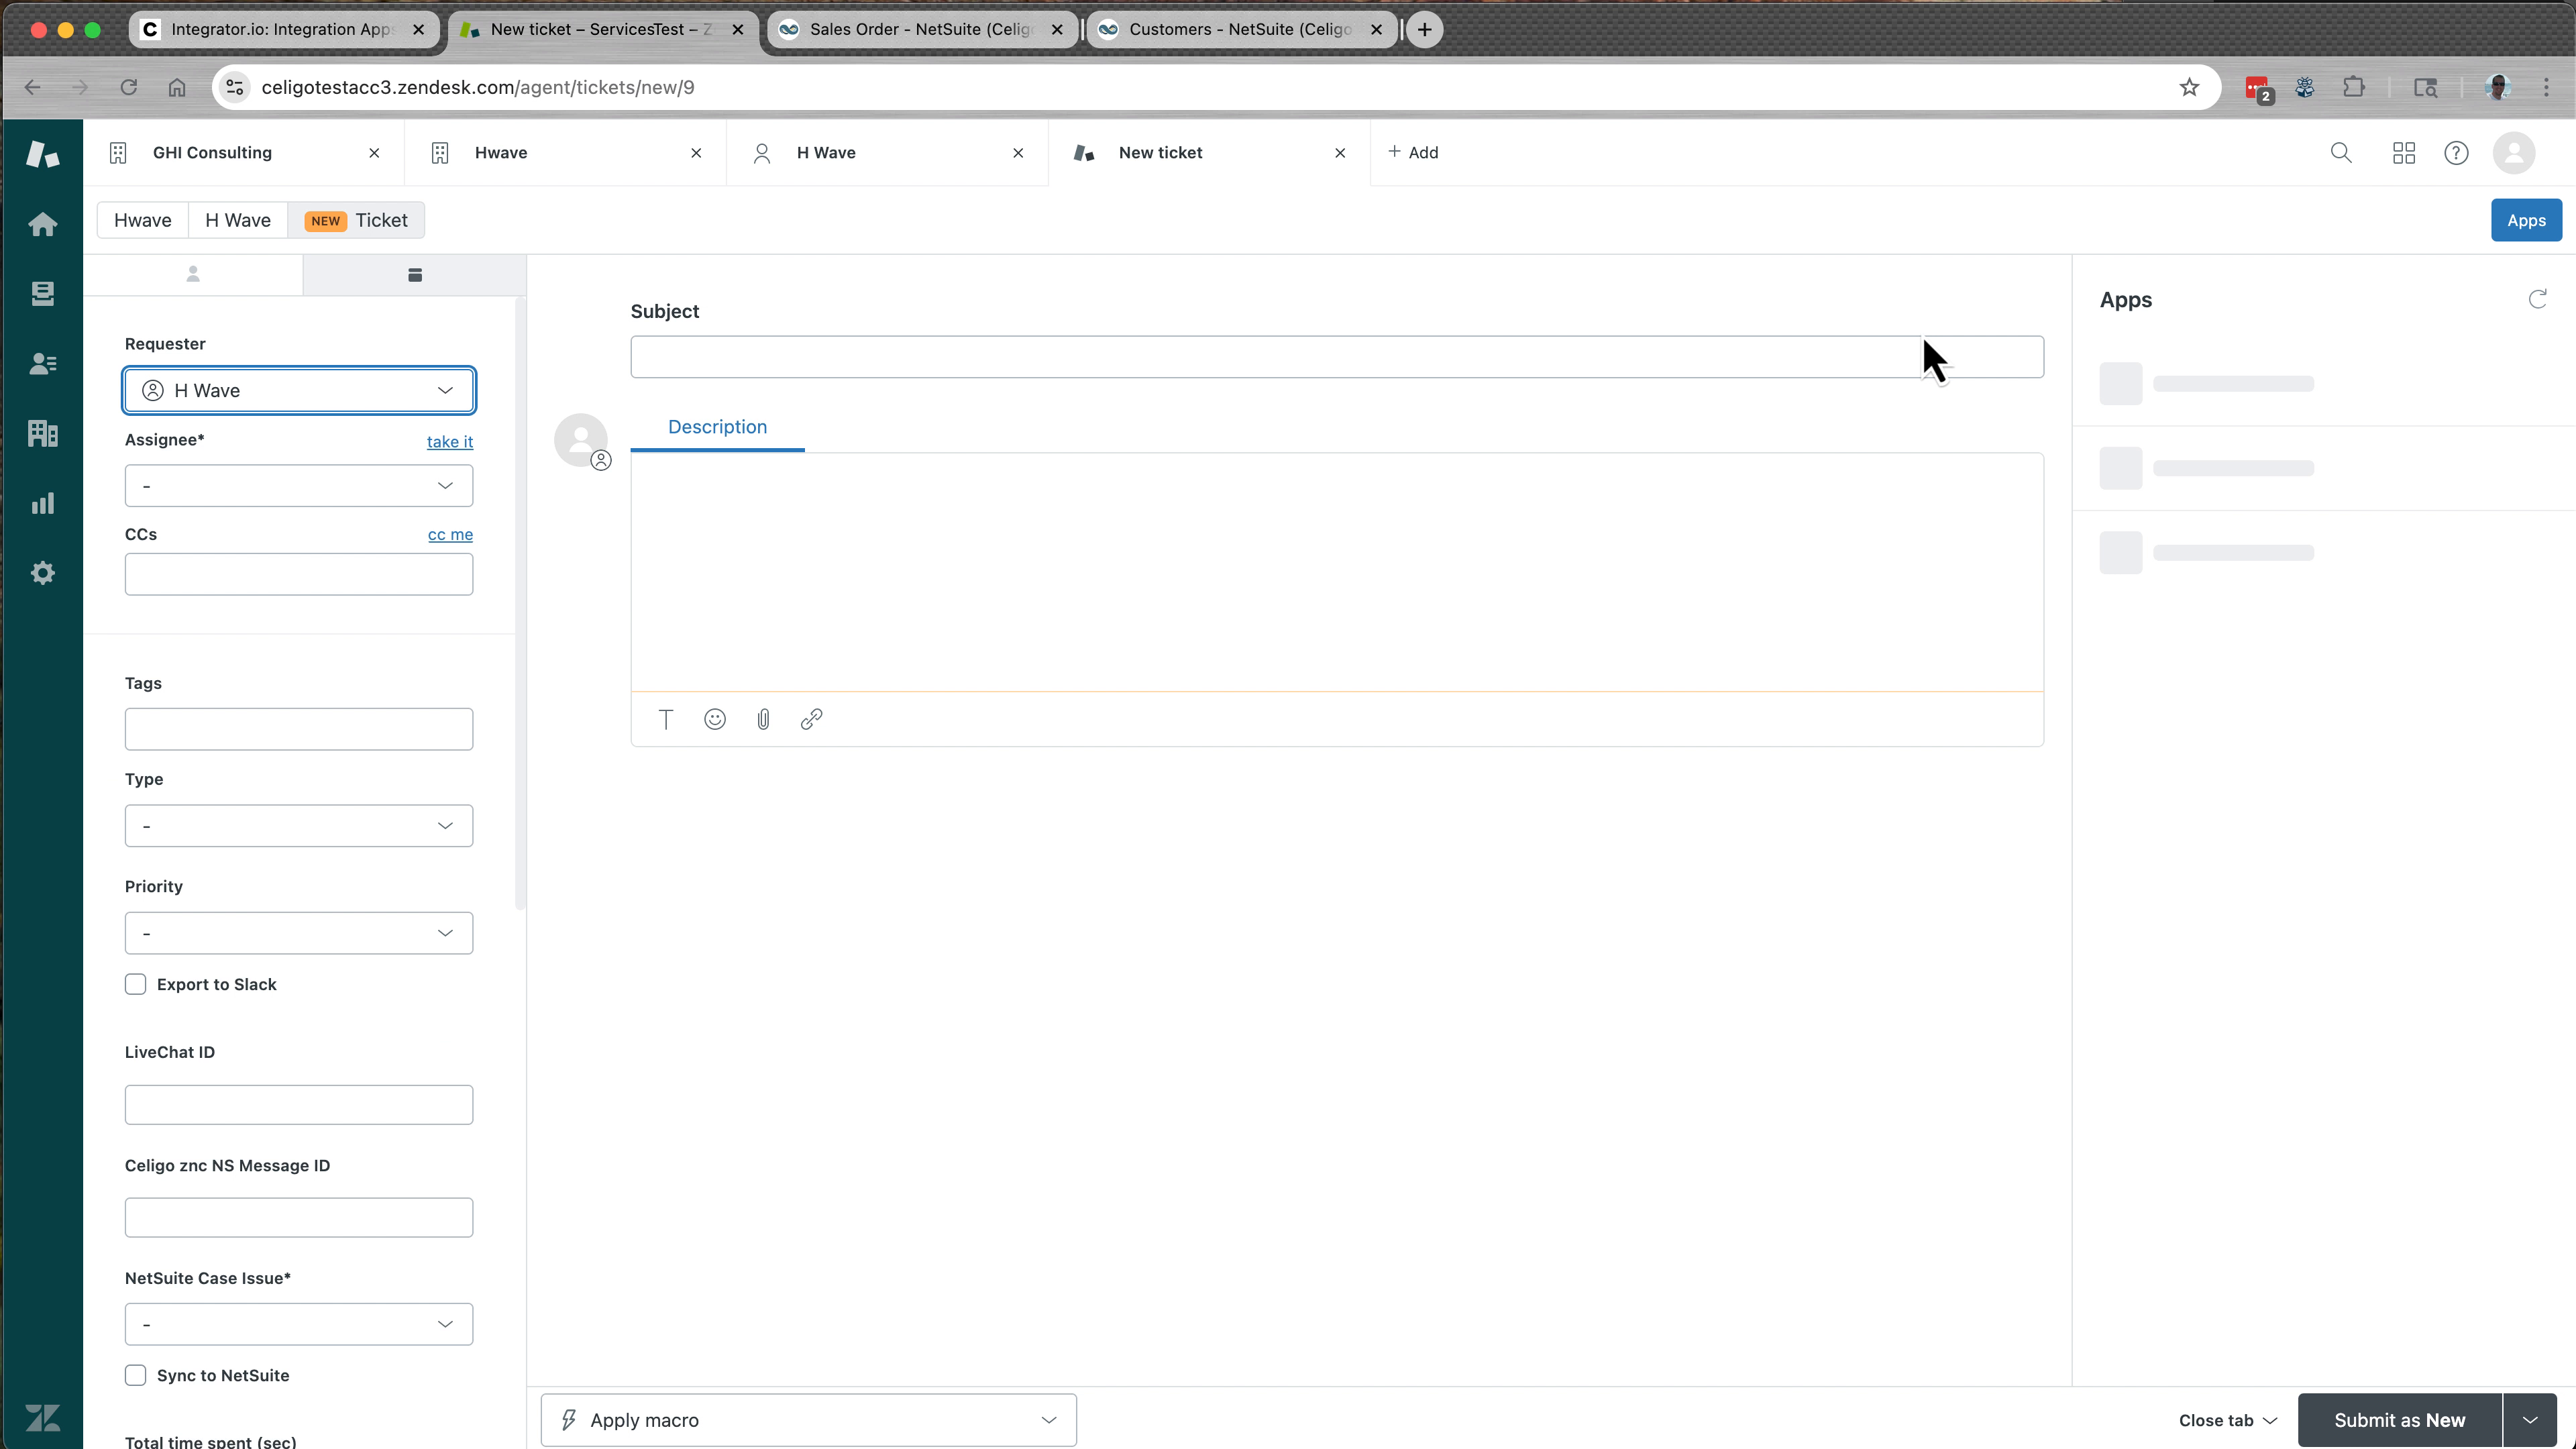The width and height of the screenshot is (2576, 1449).
Task: Expand the NetSuite Case Issue dropdown
Action: tap(297, 1323)
